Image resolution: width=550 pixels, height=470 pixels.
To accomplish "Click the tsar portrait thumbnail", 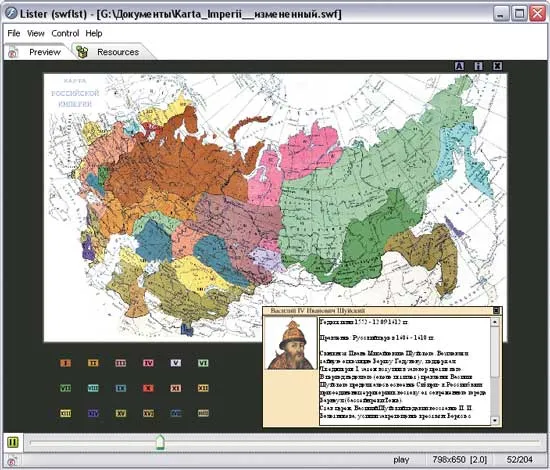I will (x=291, y=344).
